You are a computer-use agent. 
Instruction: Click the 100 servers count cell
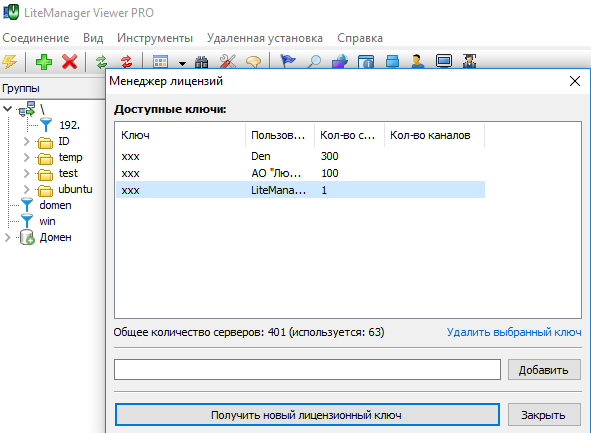coord(329,173)
